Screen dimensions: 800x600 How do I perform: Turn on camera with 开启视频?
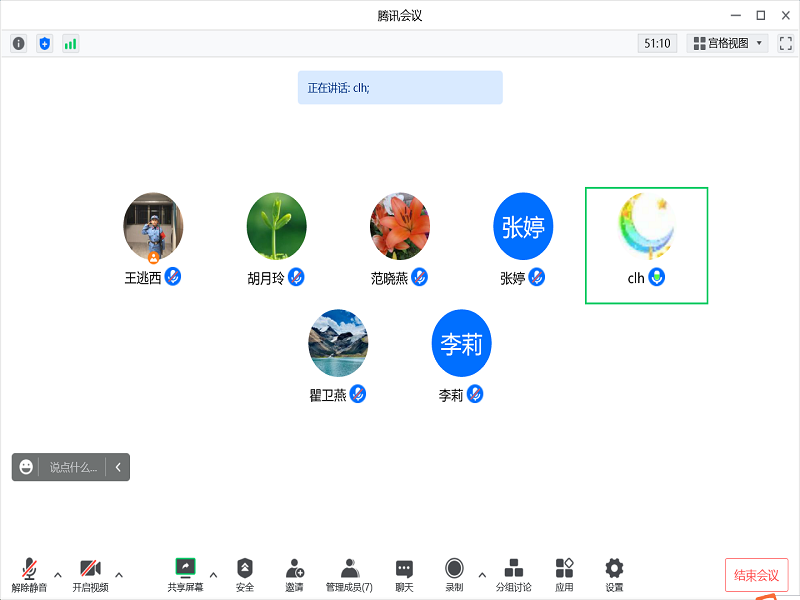pos(90,575)
